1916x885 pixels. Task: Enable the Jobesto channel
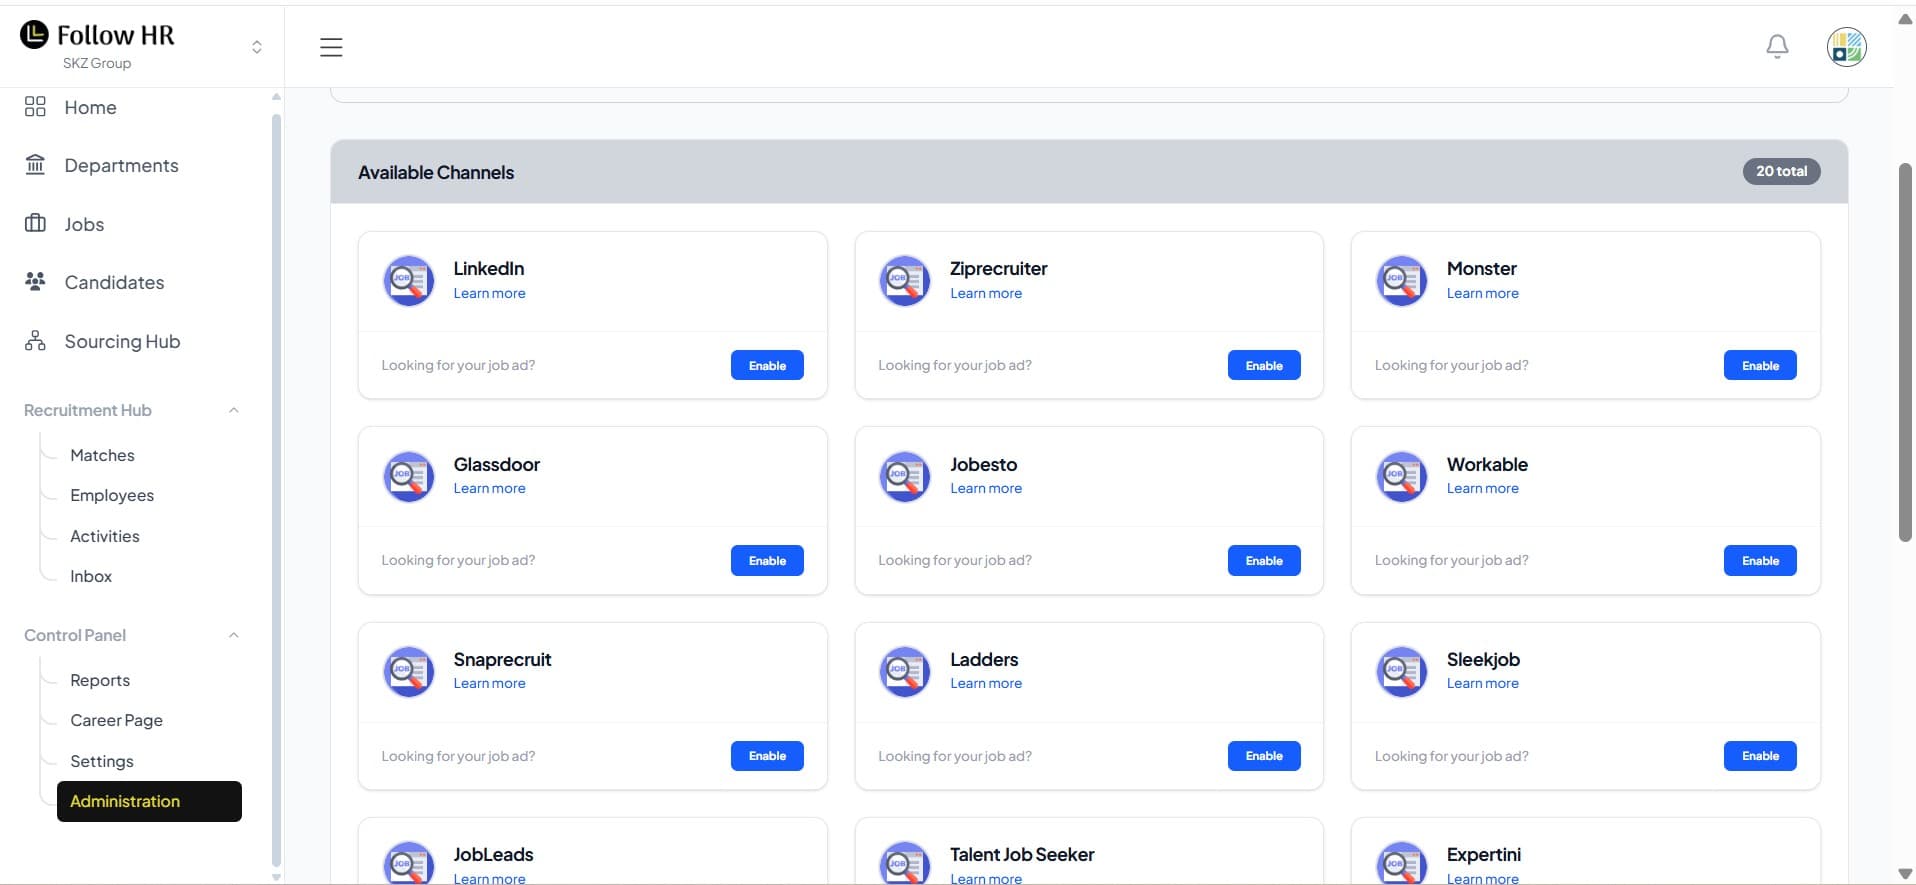pos(1264,560)
